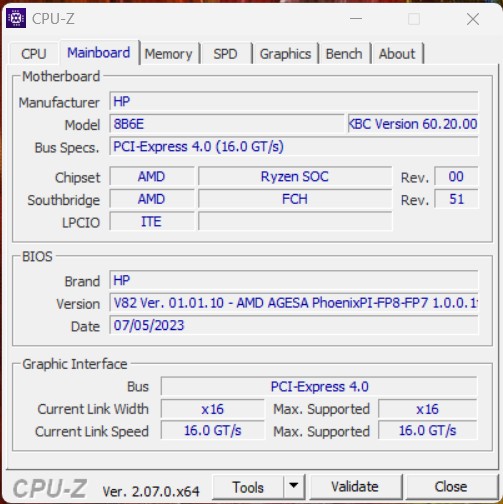Open the Graphics tab

tap(285, 54)
